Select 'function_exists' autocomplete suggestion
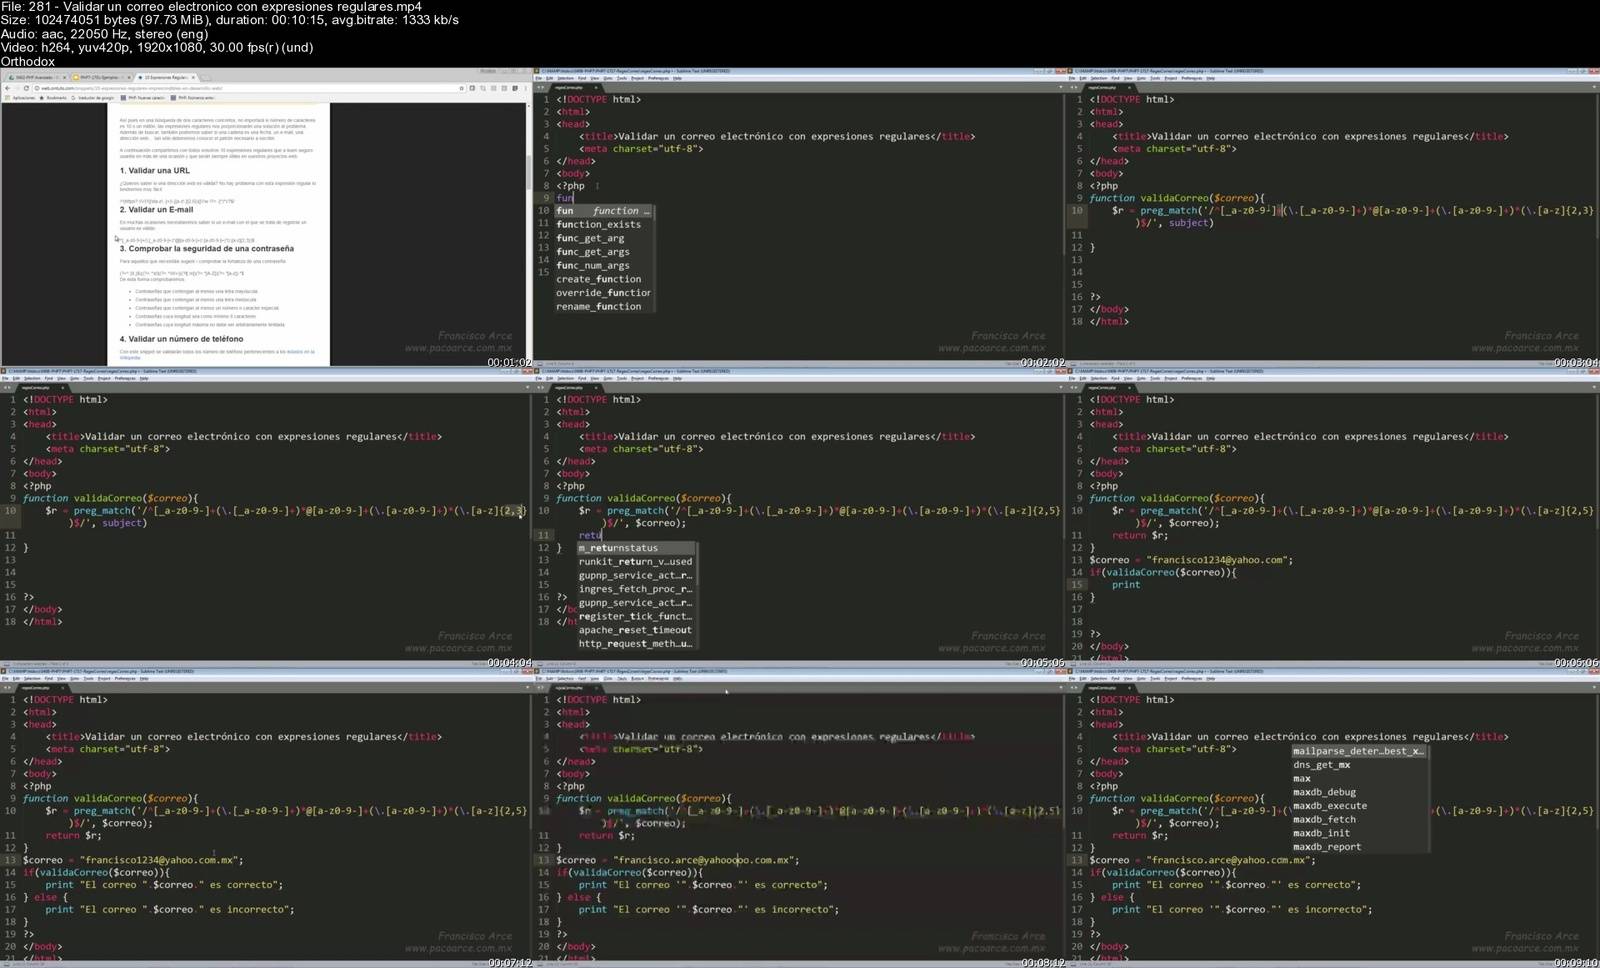The width and height of the screenshot is (1600, 968). (x=604, y=224)
